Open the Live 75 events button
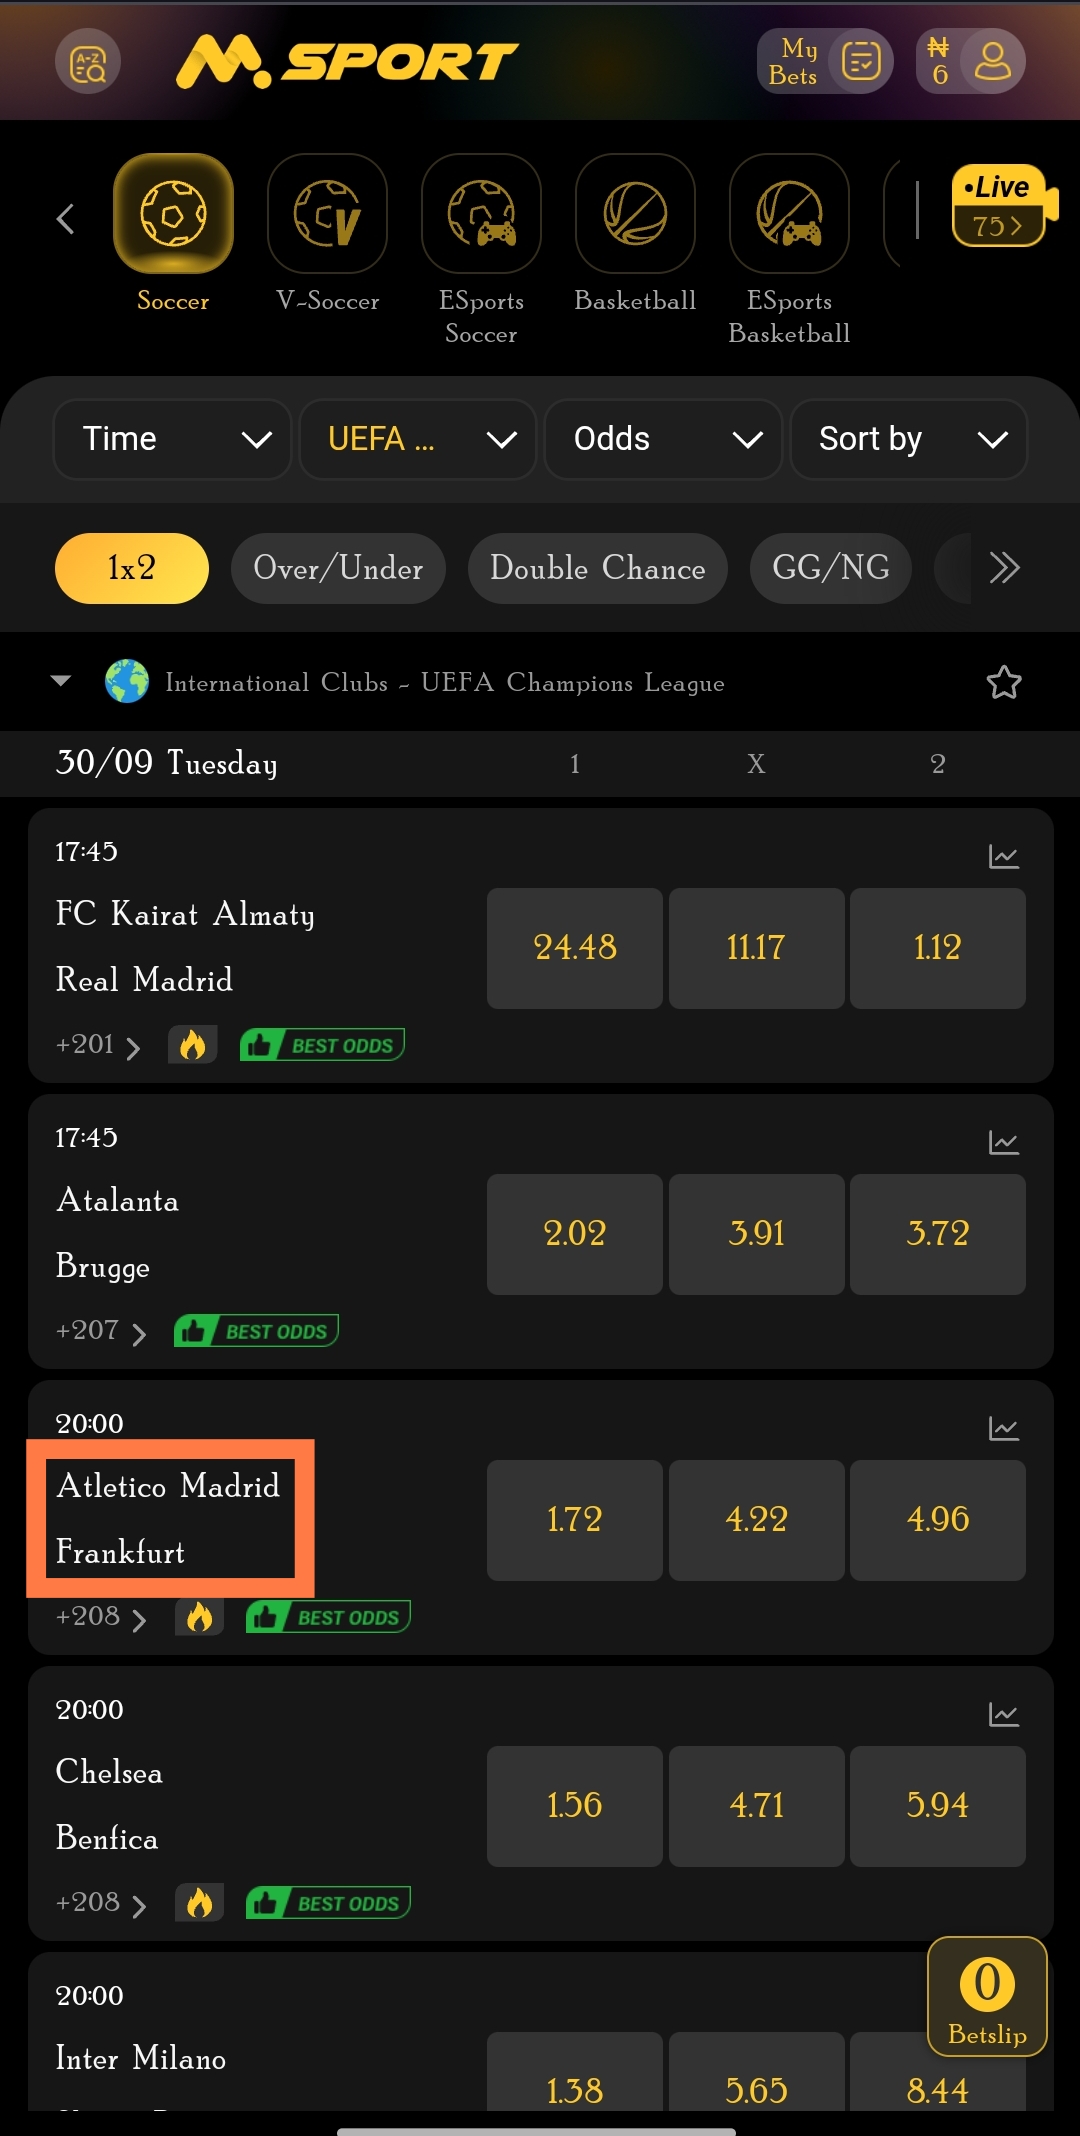The height and width of the screenshot is (2136, 1080). coord(998,206)
